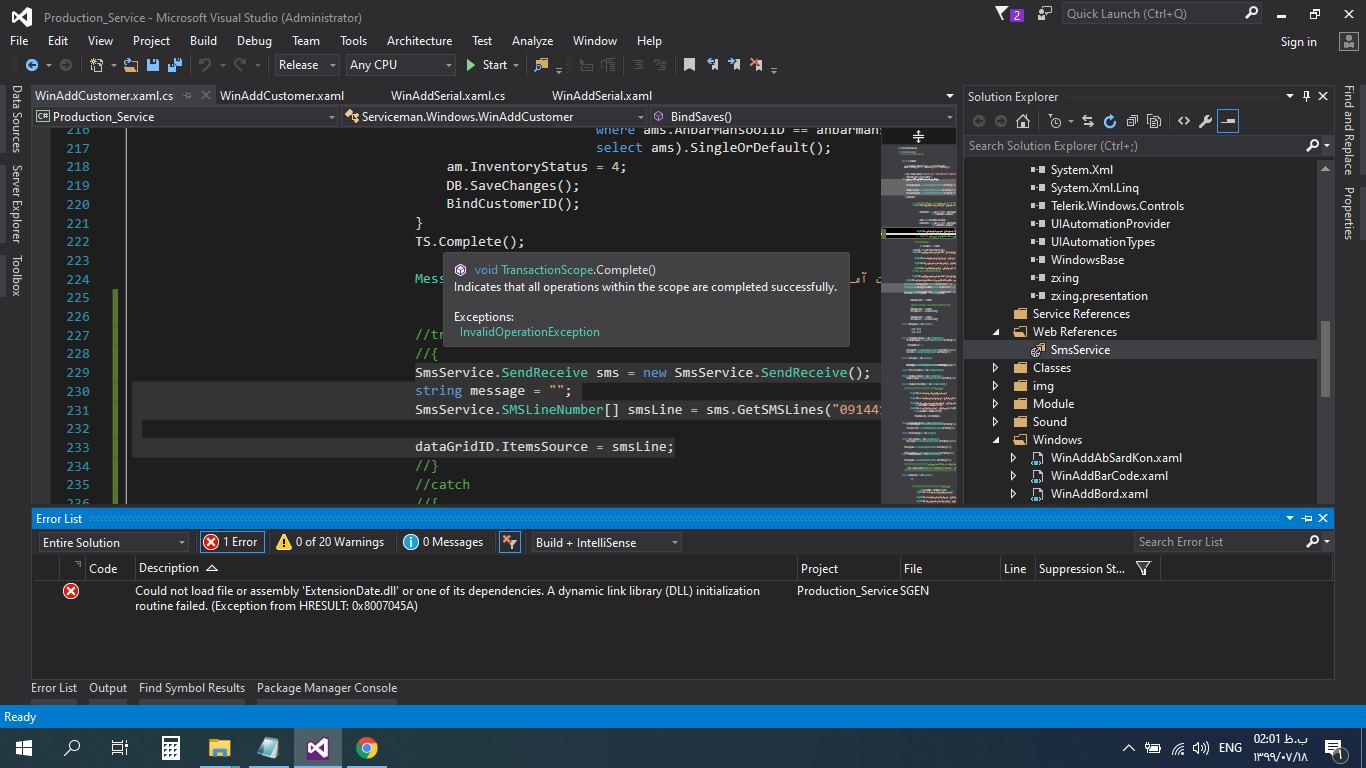Open the Analyze menu
This screenshot has width=1366, height=768.
pyautogui.click(x=532, y=41)
